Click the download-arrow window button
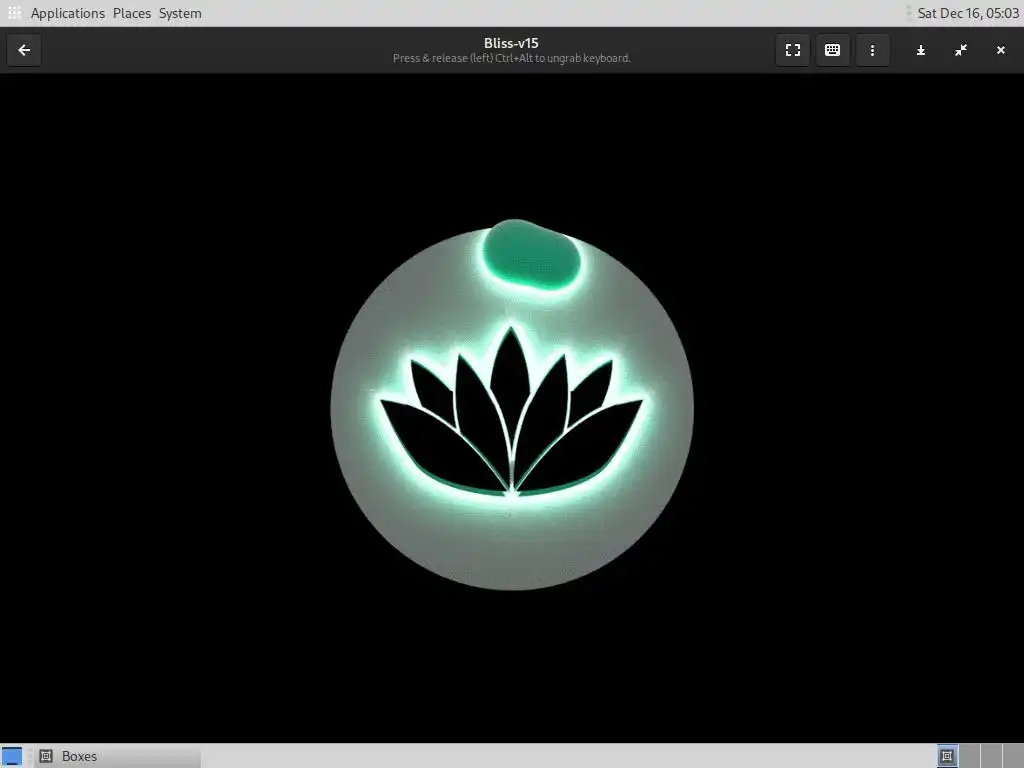Screen dimensions: 1024x768 pos(921,50)
